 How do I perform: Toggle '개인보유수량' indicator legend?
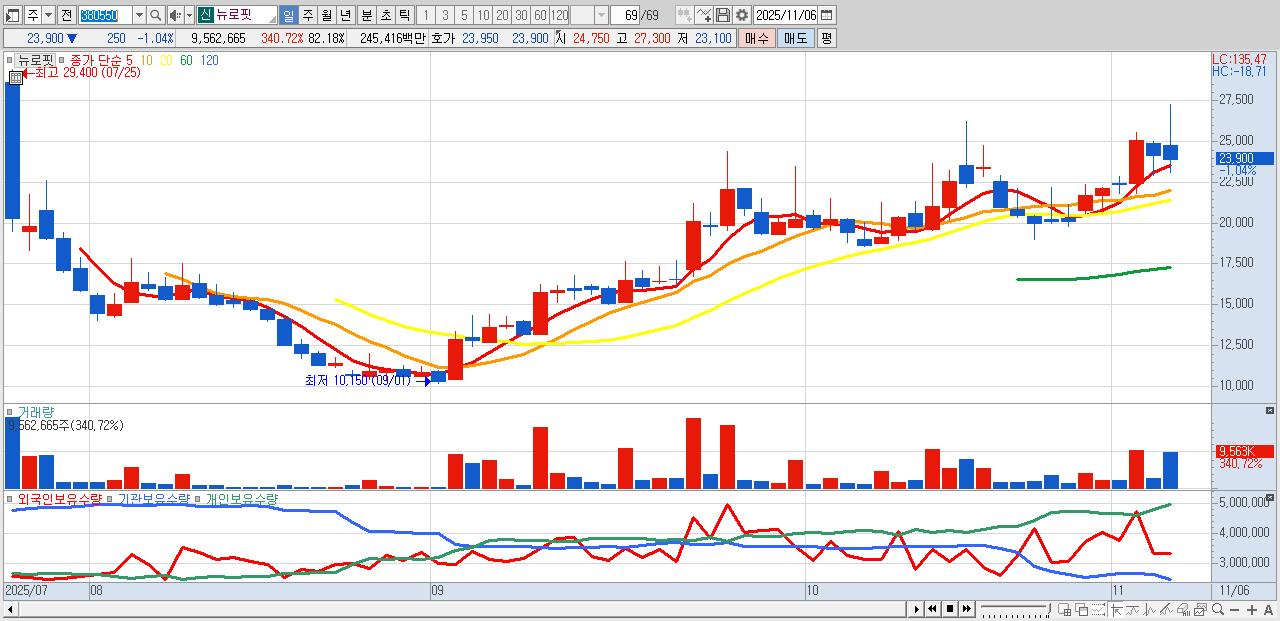pos(242,498)
